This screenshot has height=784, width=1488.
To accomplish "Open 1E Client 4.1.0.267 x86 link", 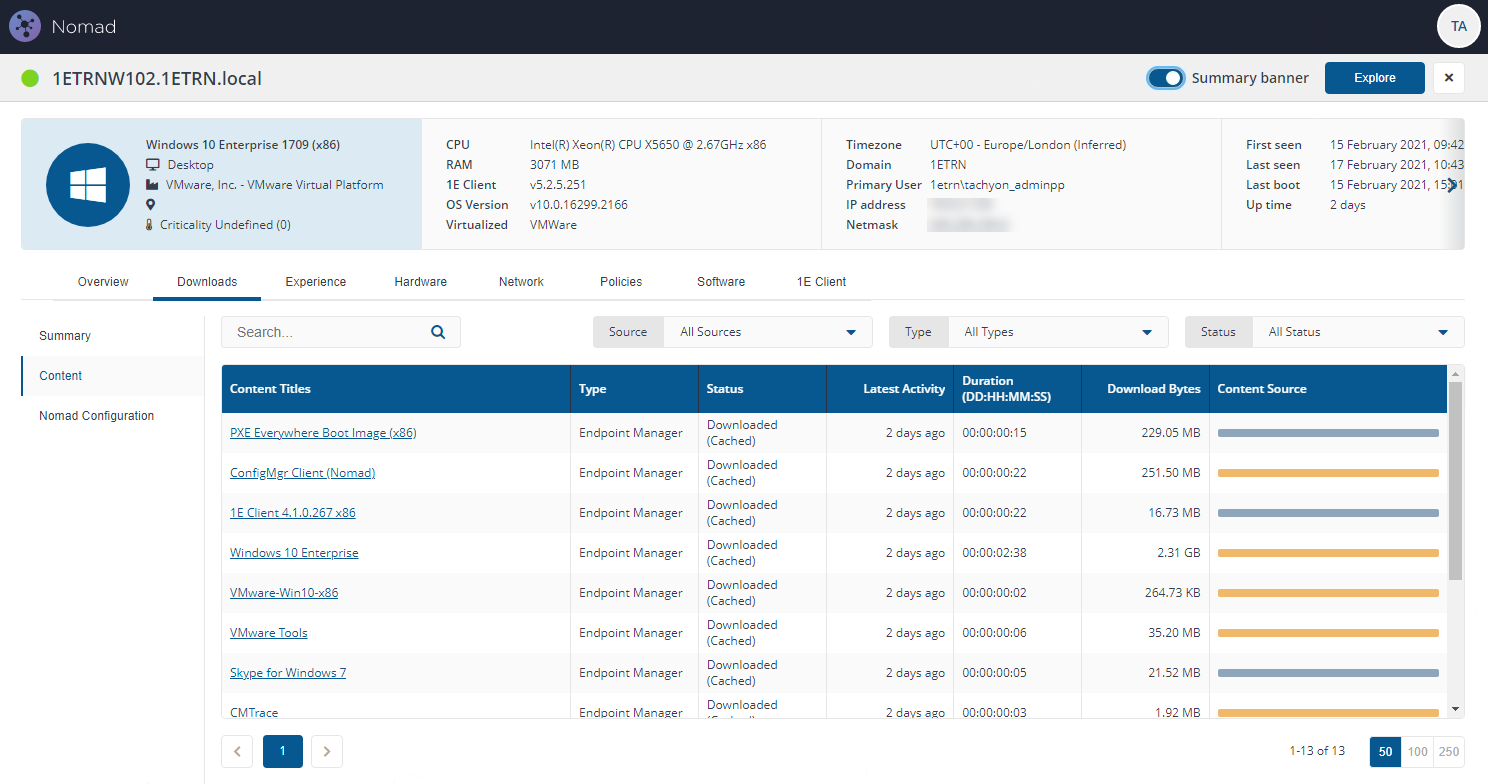I will click(x=293, y=513).
